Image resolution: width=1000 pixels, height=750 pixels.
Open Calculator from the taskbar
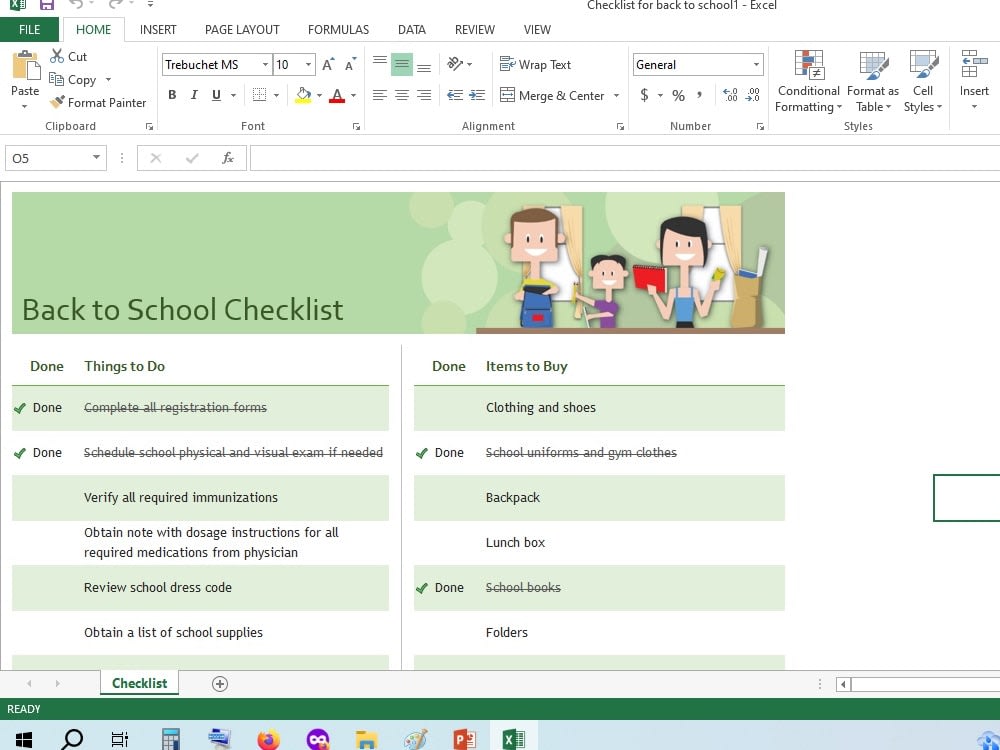point(170,739)
